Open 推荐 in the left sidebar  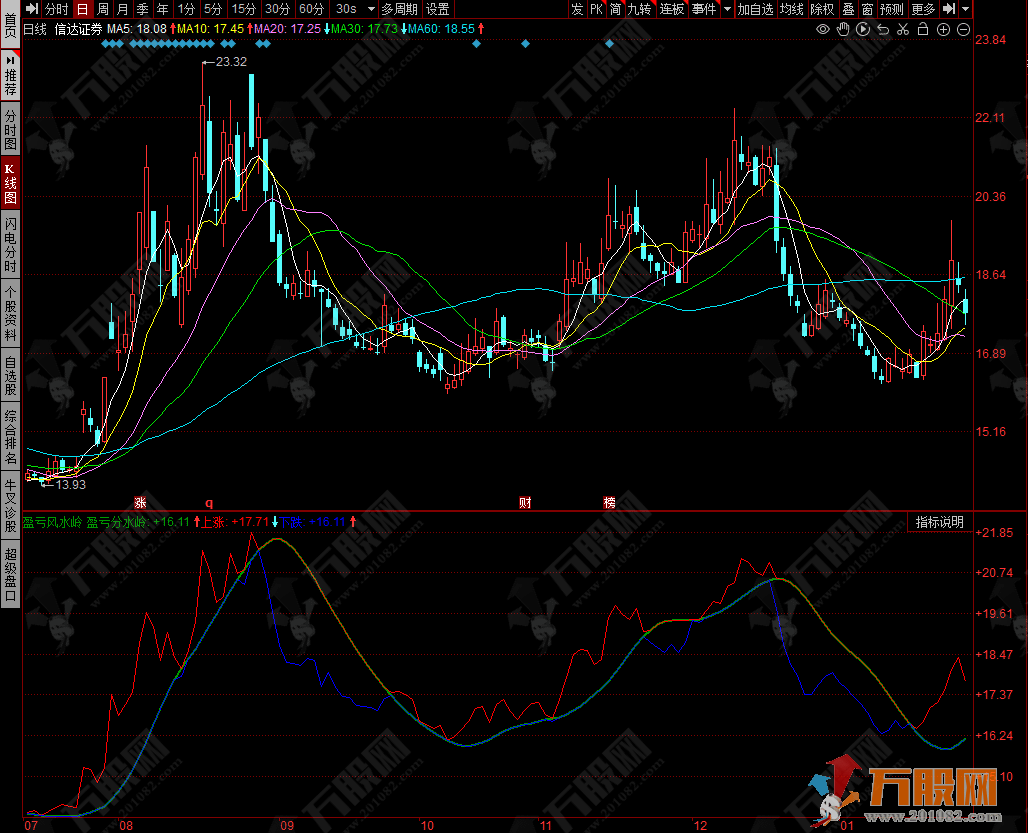10,76
